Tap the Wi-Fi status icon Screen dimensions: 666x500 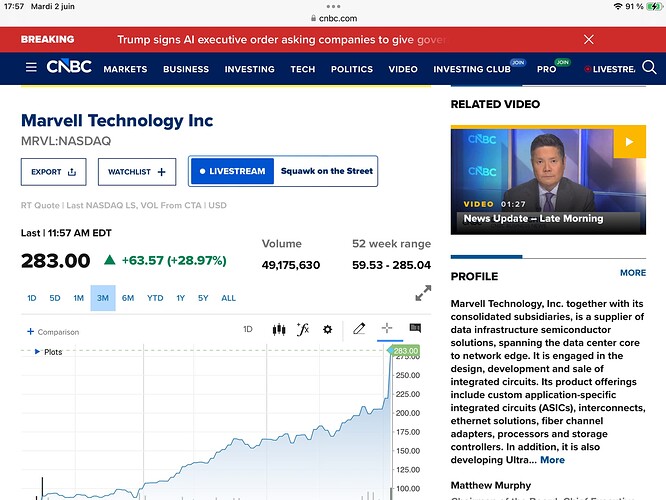(x=618, y=6)
